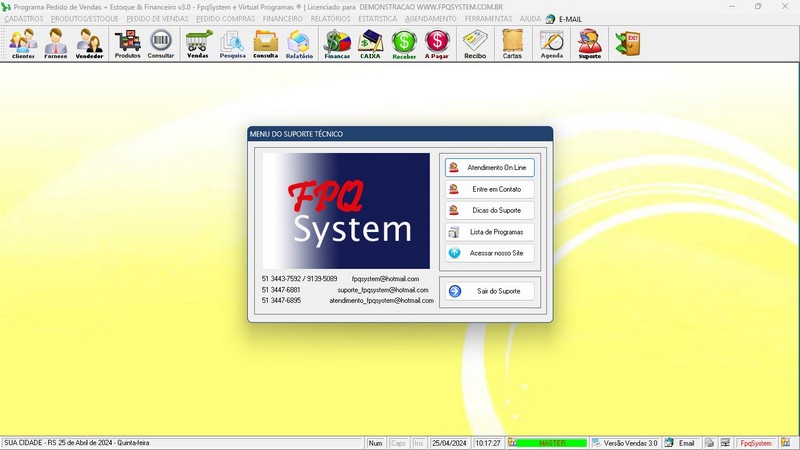Viewport: 800px width, 450px height.
Task: Click the phone number 51 3447-6881
Action: pyautogui.click(x=281, y=290)
